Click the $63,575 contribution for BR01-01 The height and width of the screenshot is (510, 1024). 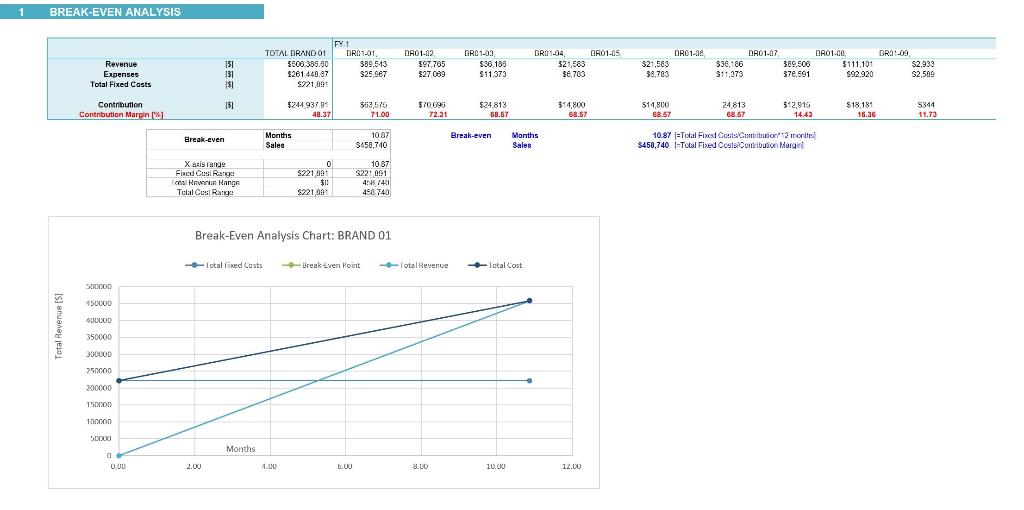pyautogui.click(x=374, y=104)
